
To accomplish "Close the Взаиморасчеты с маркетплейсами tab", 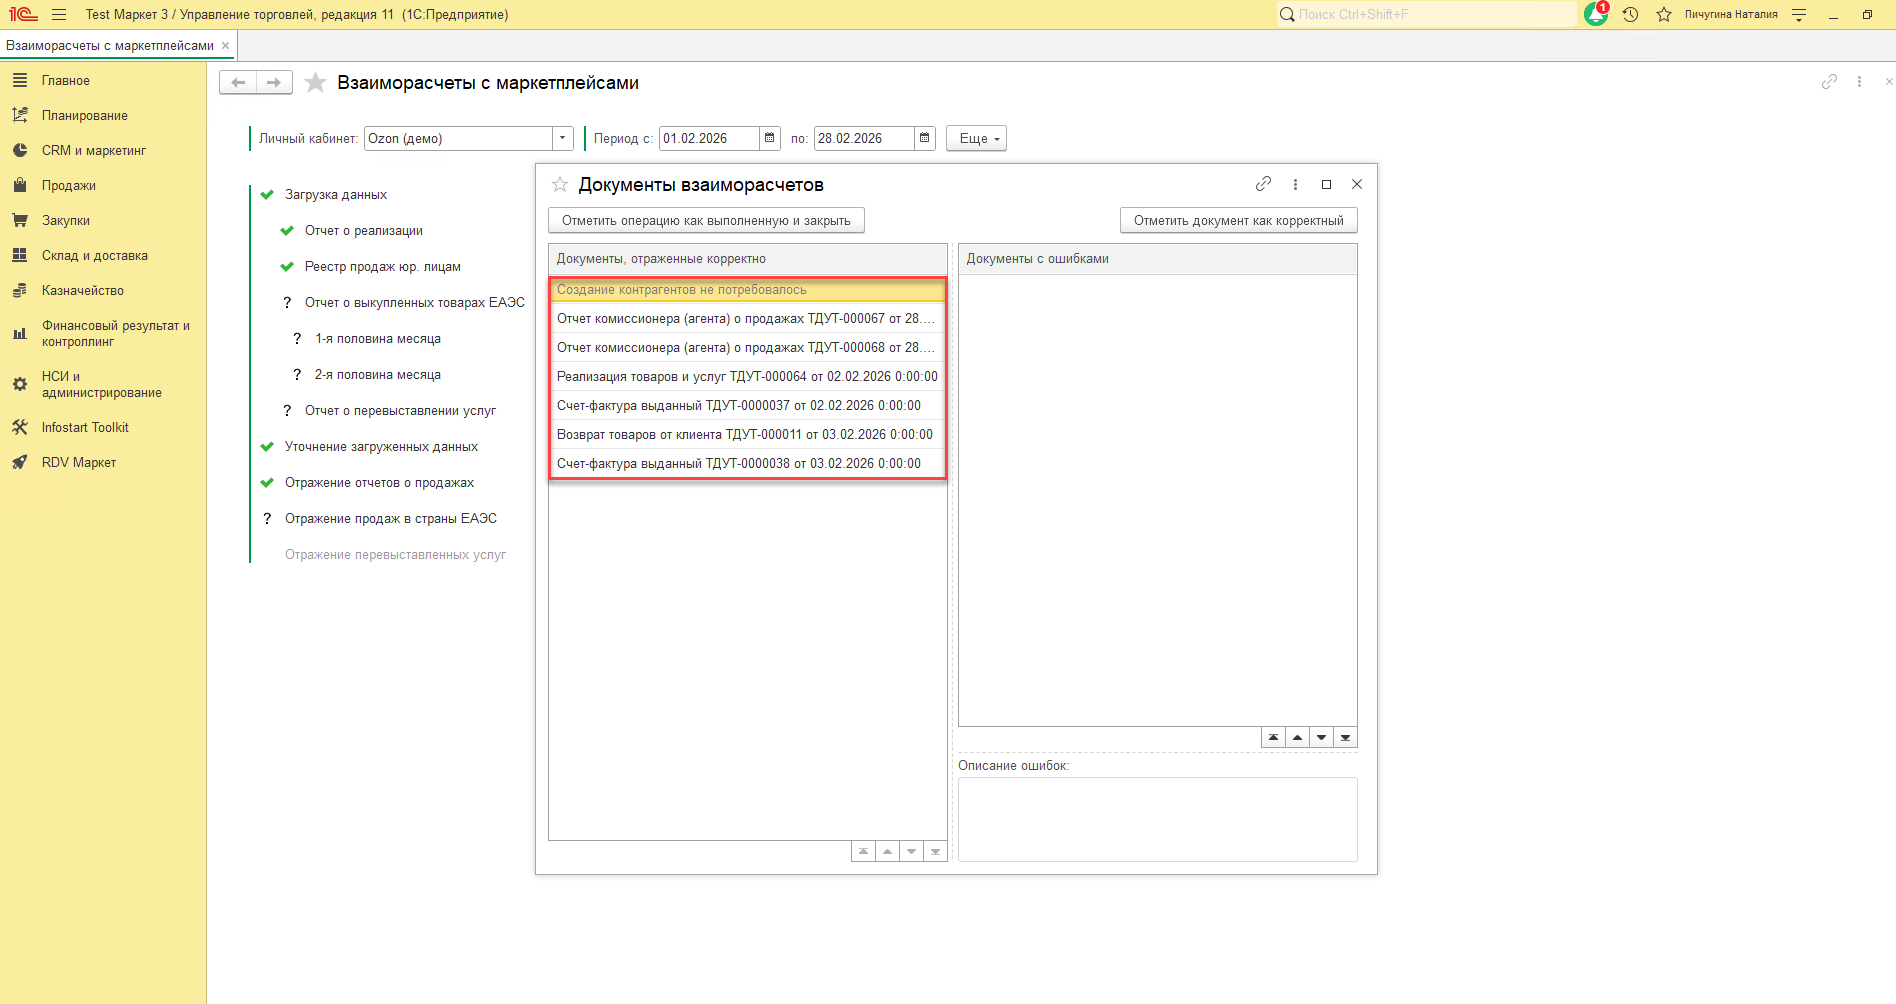I will tap(225, 46).
